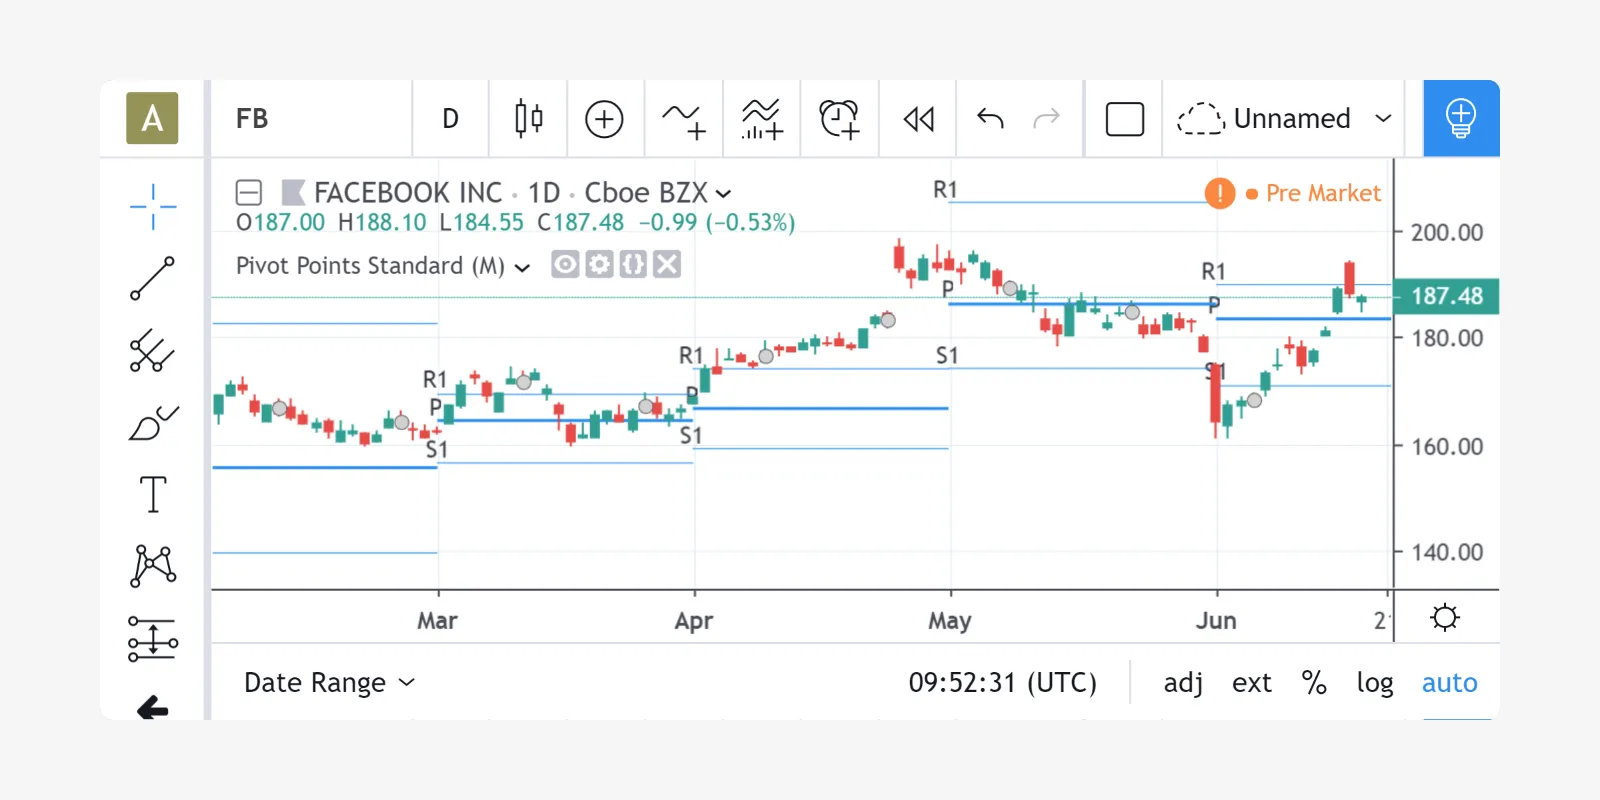Select the trend line drawing tool
The width and height of the screenshot is (1600, 800).
(153, 279)
